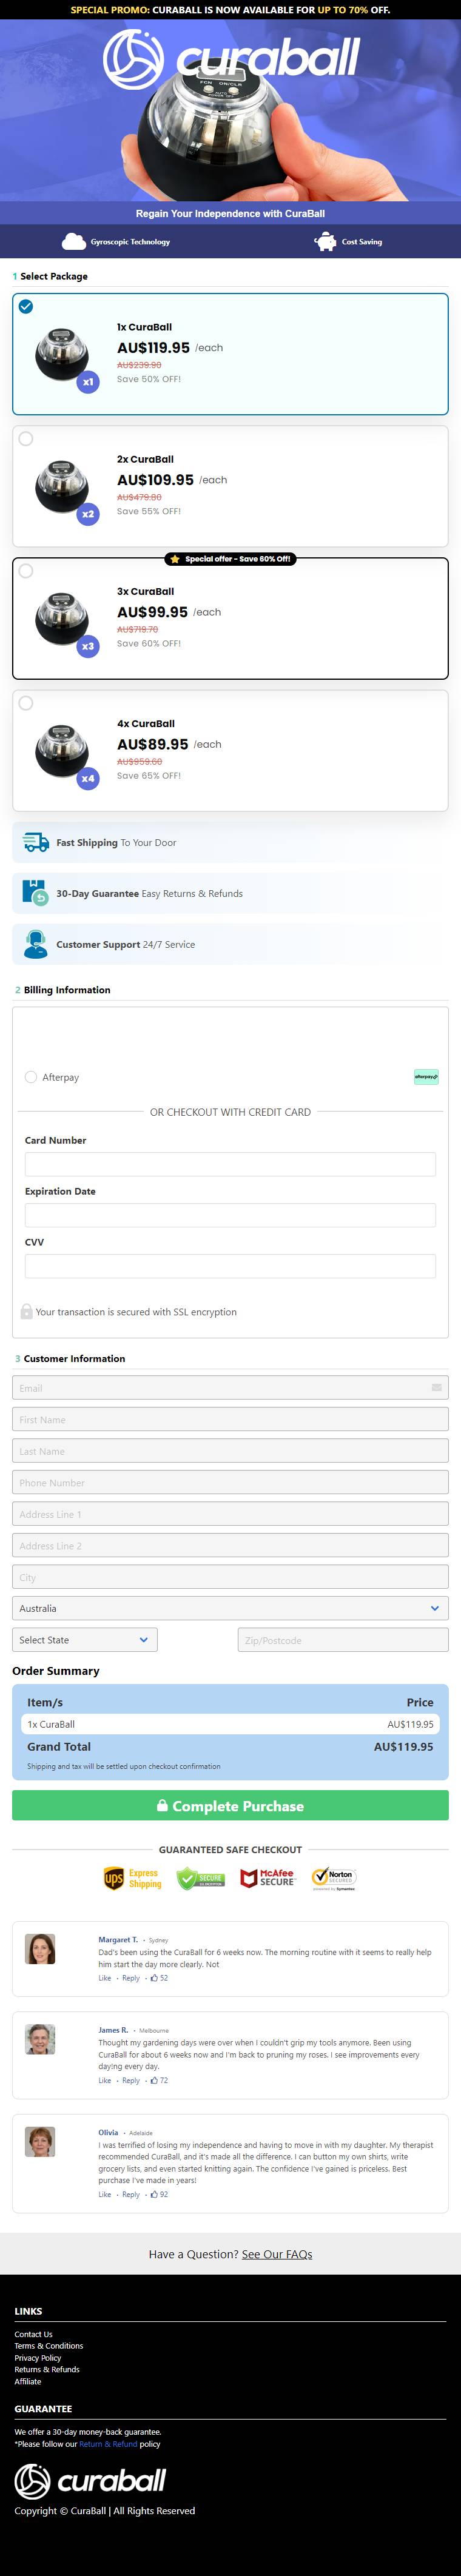Select the 2x CuraBall package radio
Screen dimensions: 461x2576
[26, 438]
